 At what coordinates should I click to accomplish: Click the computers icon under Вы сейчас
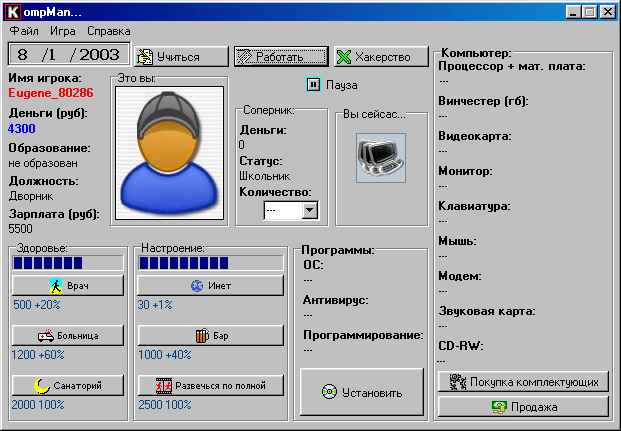click(376, 153)
